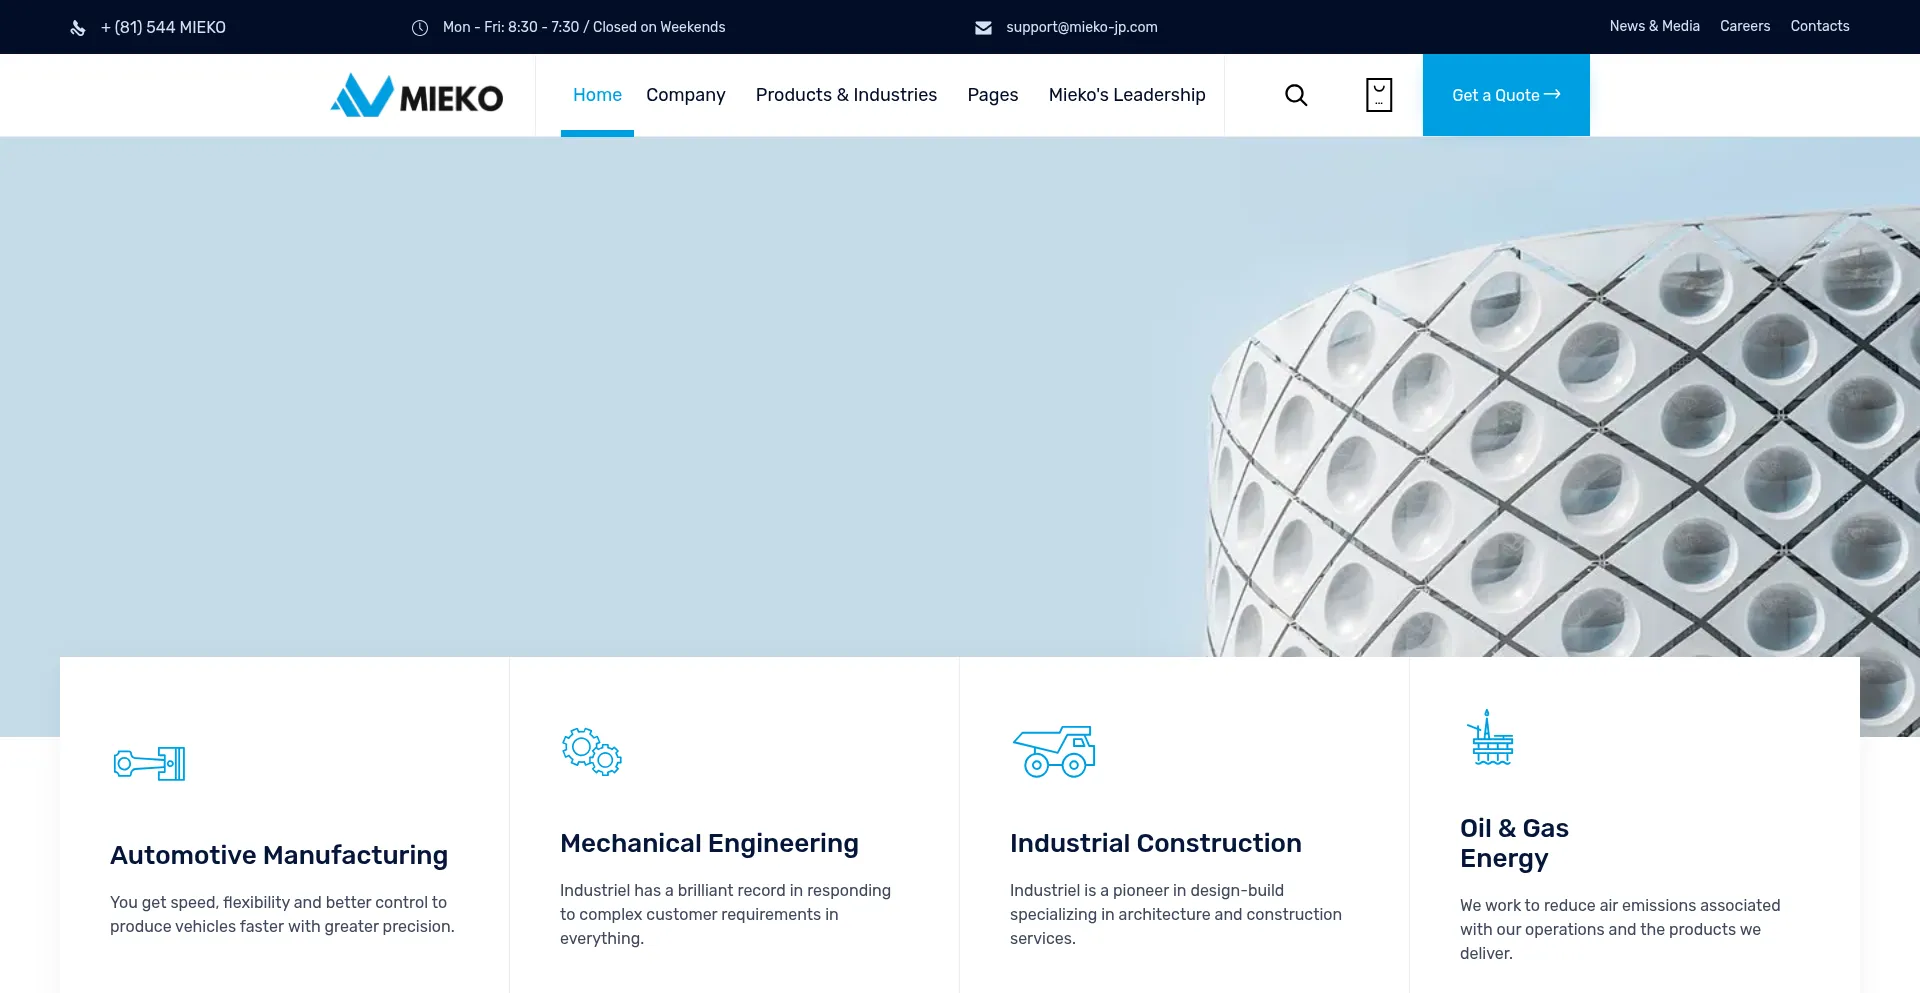1920x993 pixels.
Task: Select the Home navigation tab
Action: (597, 95)
